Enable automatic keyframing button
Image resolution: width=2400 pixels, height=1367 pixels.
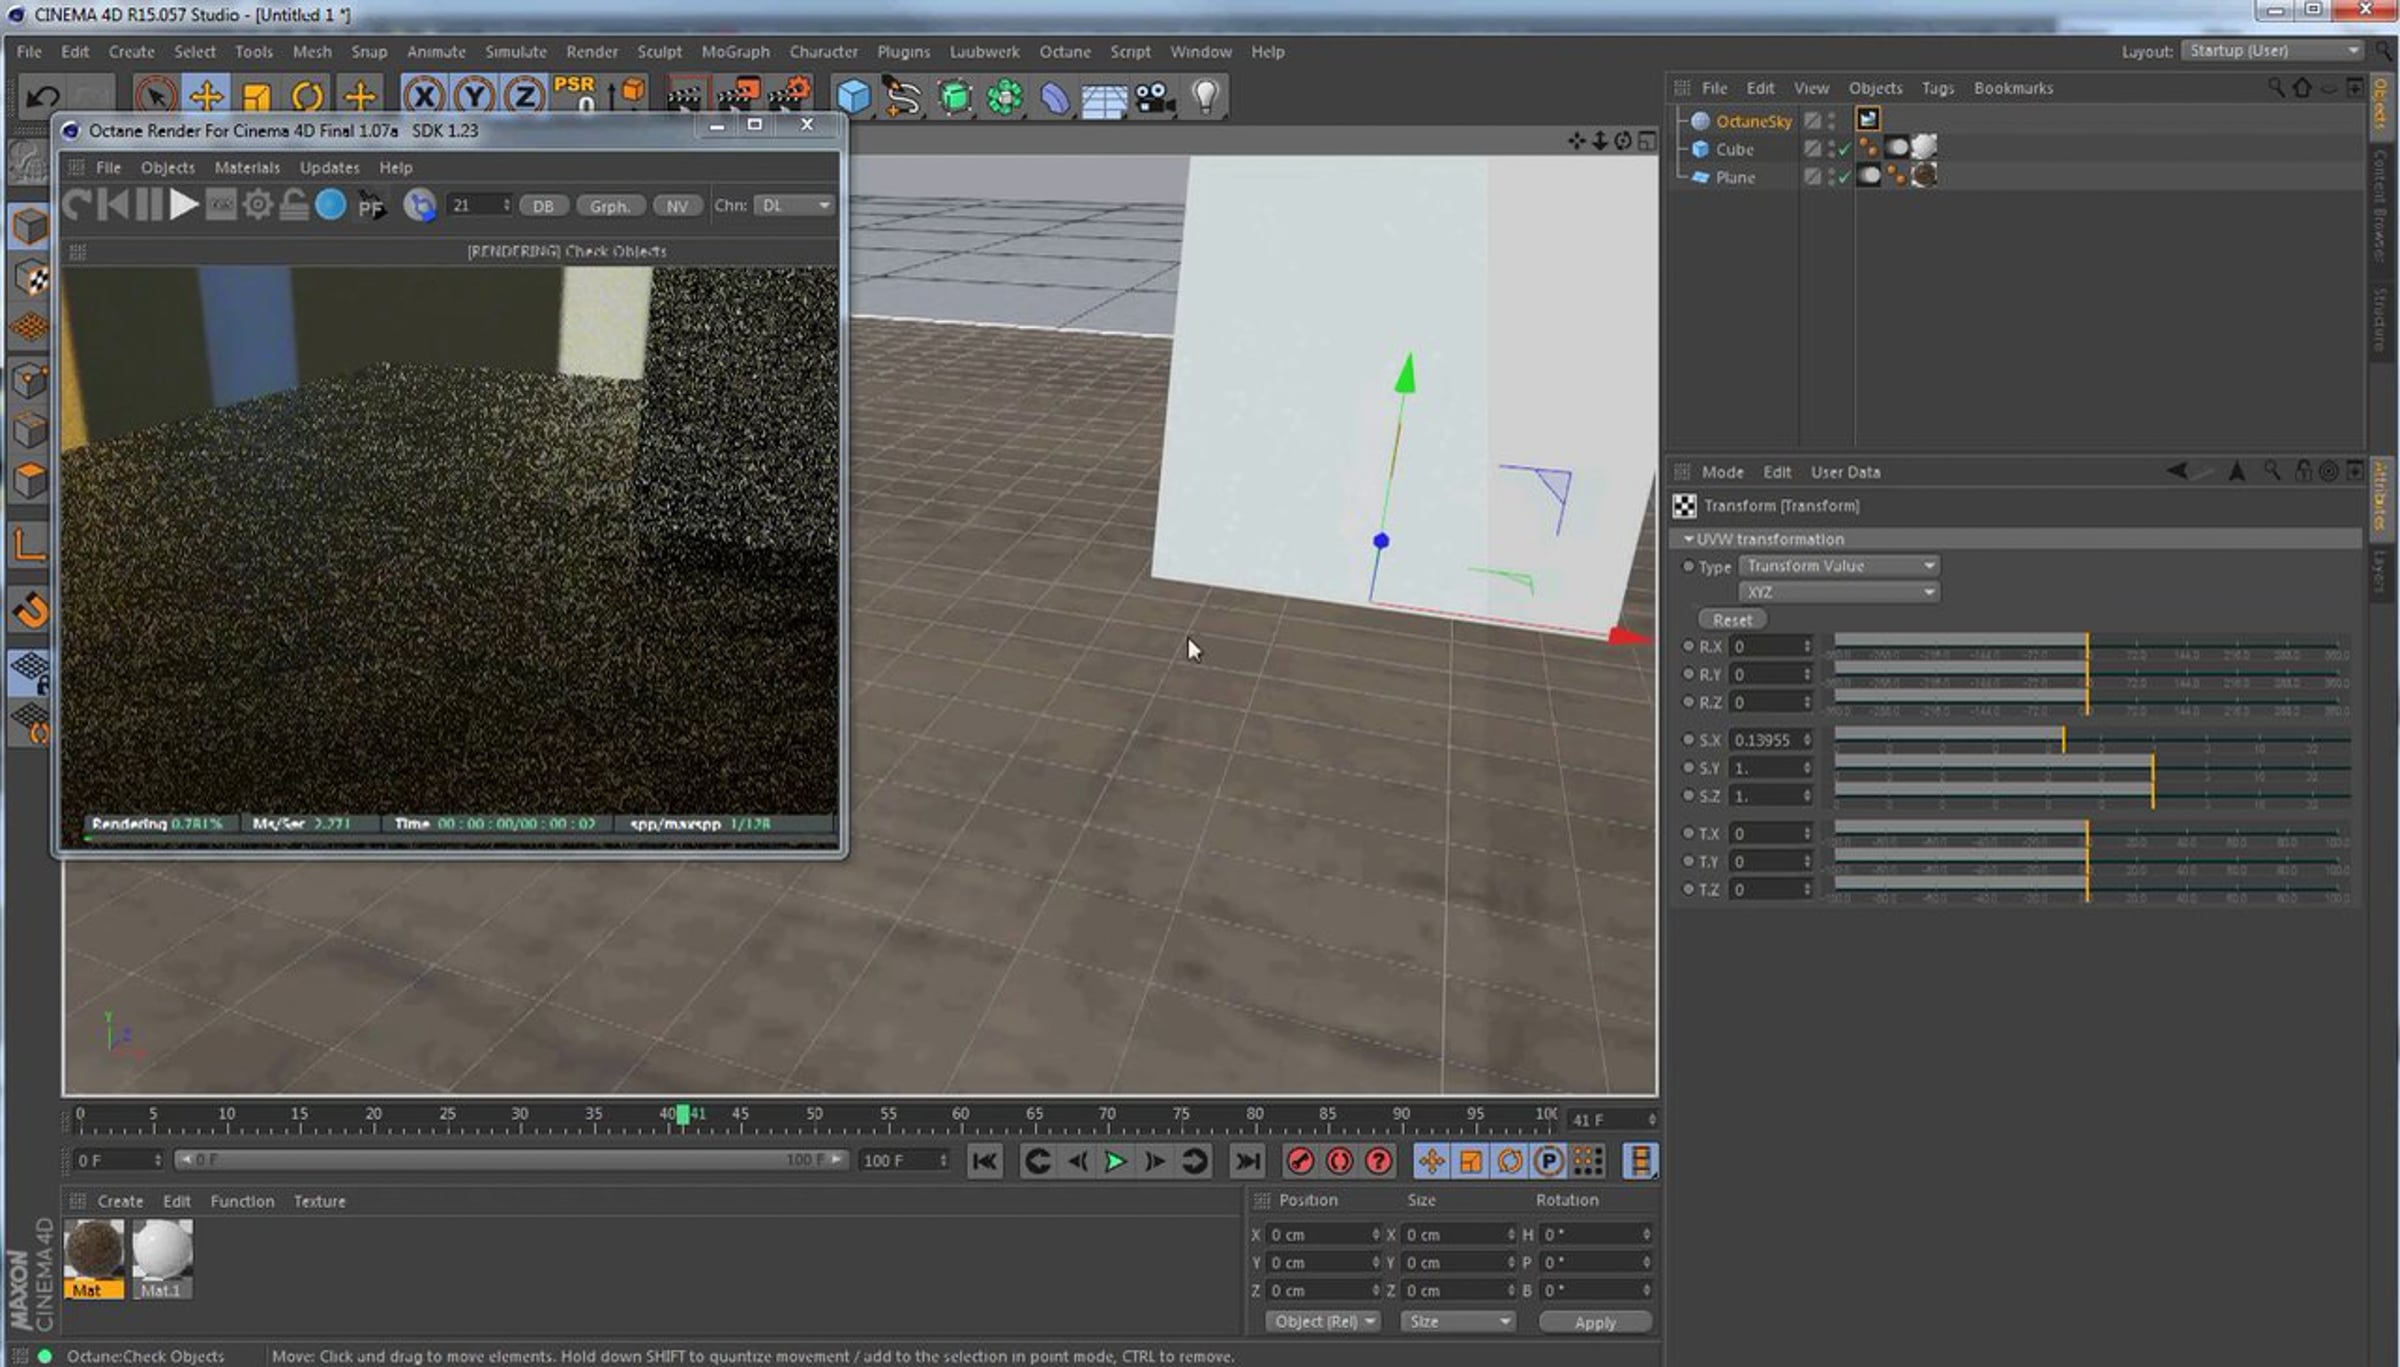coord(1339,1161)
